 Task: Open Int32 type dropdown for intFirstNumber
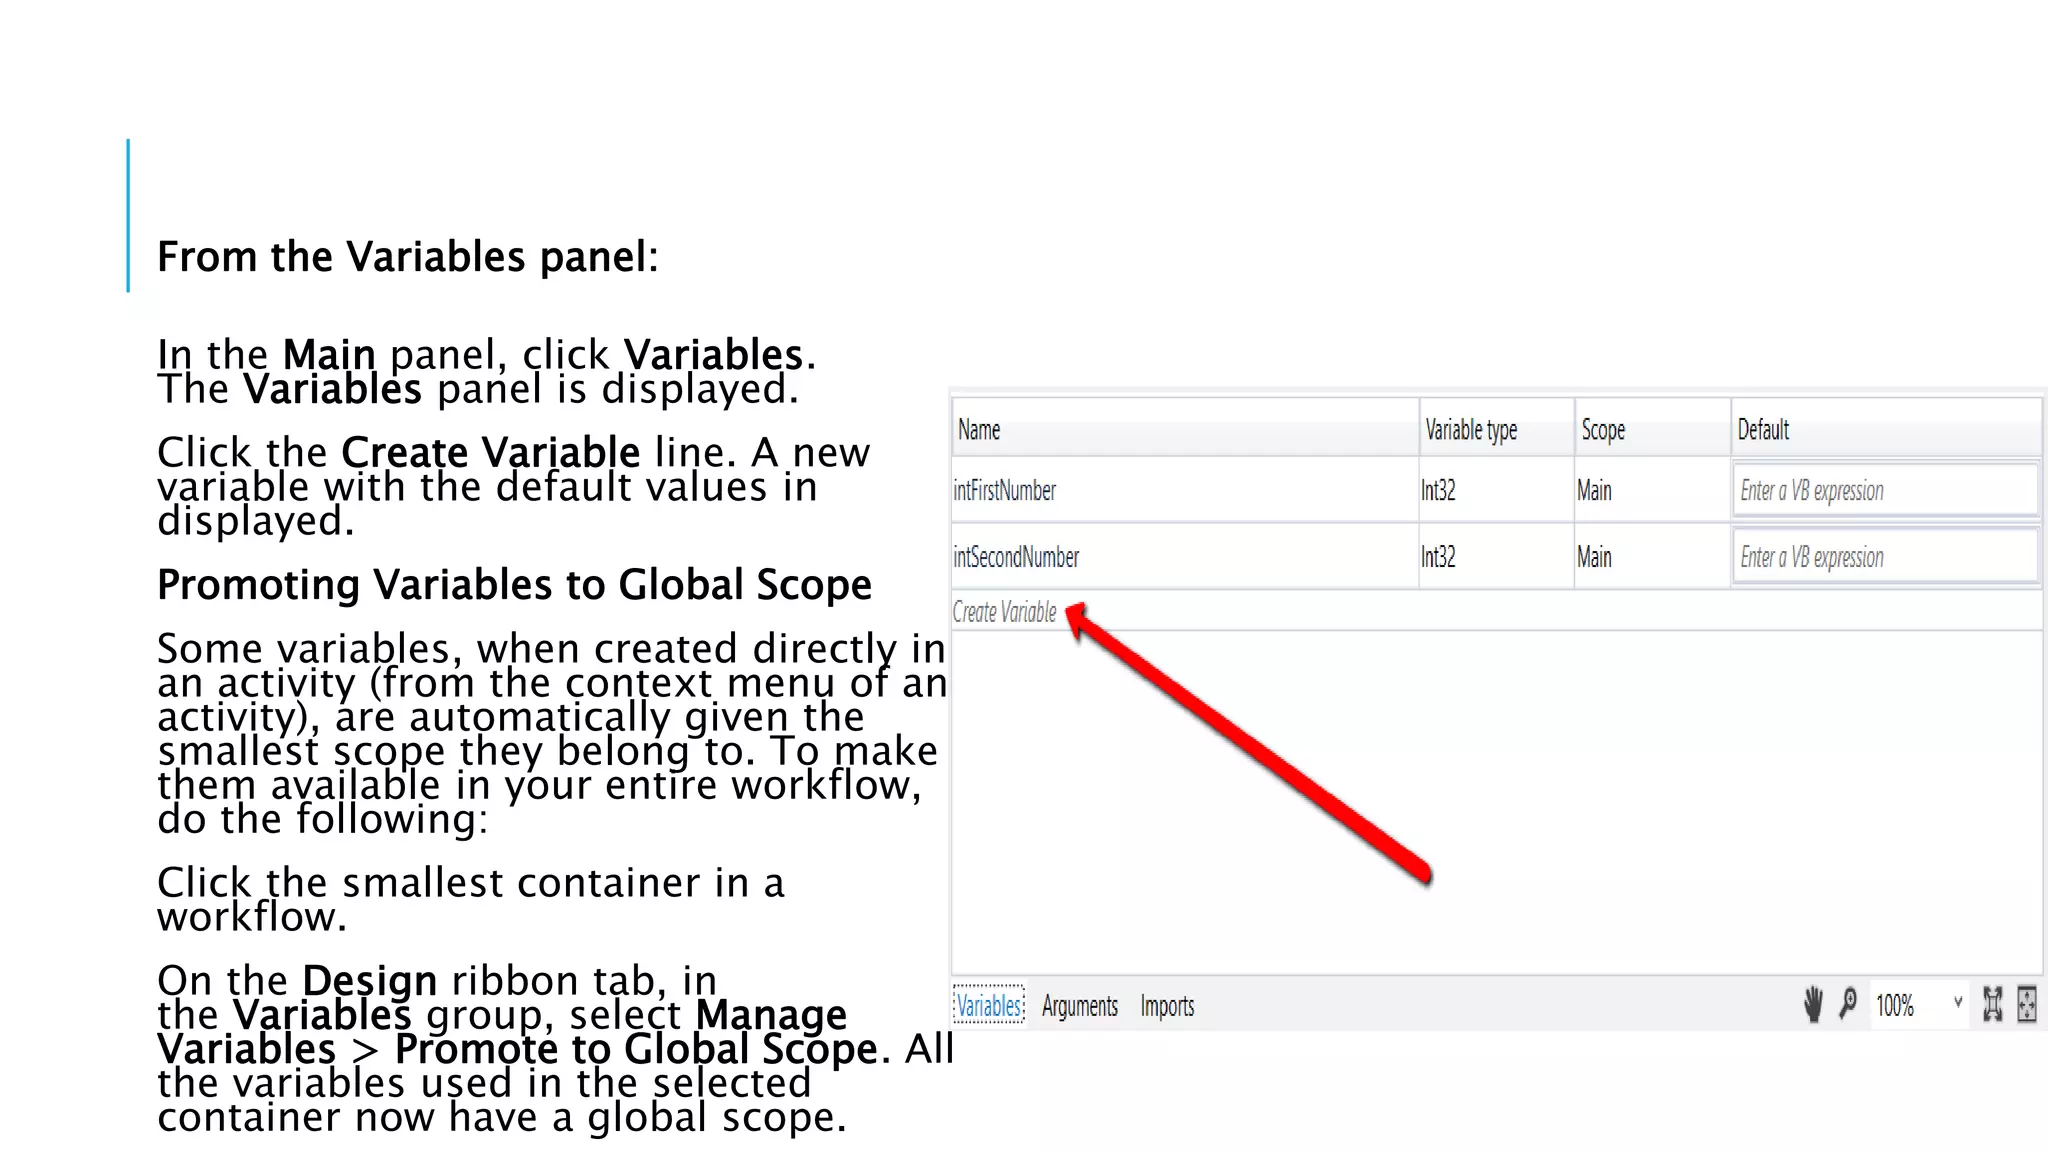(1438, 490)
